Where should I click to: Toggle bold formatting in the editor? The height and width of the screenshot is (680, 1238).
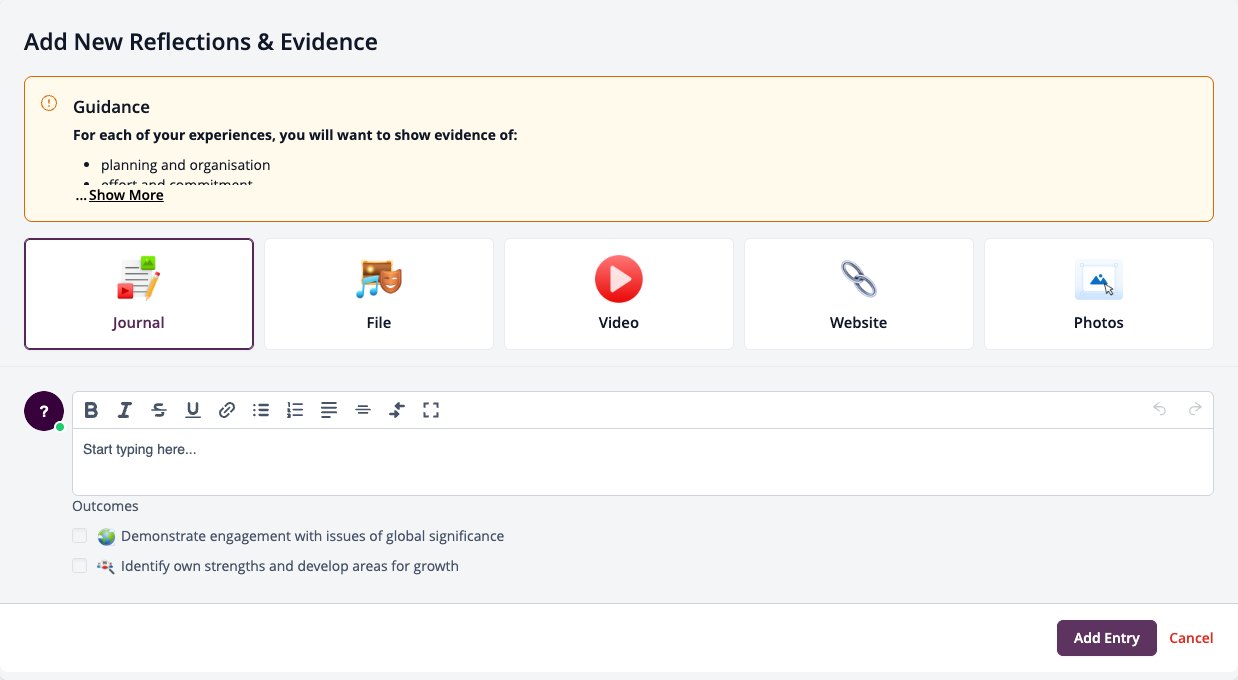coord(91,410)
